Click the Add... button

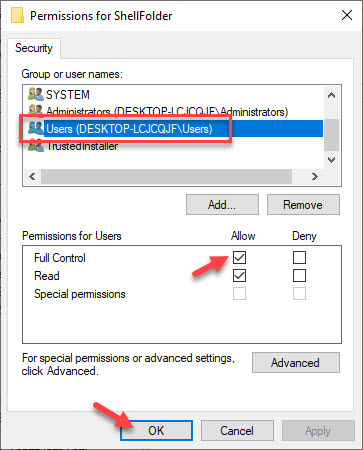coord(222,205)
